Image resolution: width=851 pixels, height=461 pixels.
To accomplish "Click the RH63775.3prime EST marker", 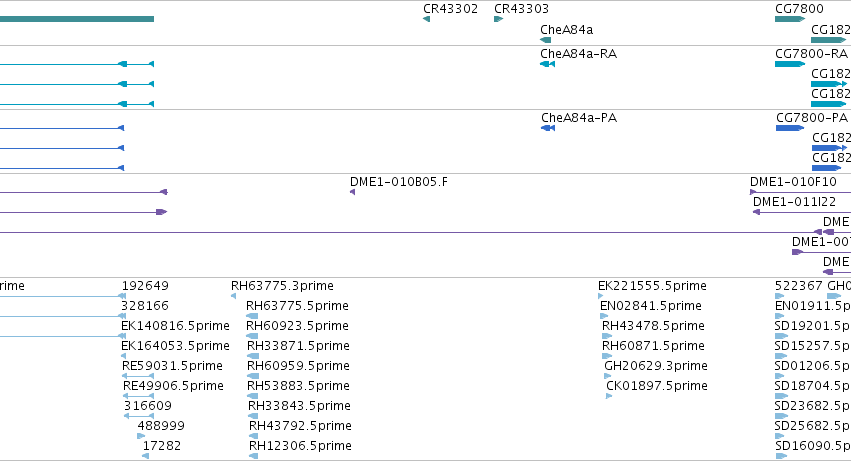I will [x=233, y=296].
